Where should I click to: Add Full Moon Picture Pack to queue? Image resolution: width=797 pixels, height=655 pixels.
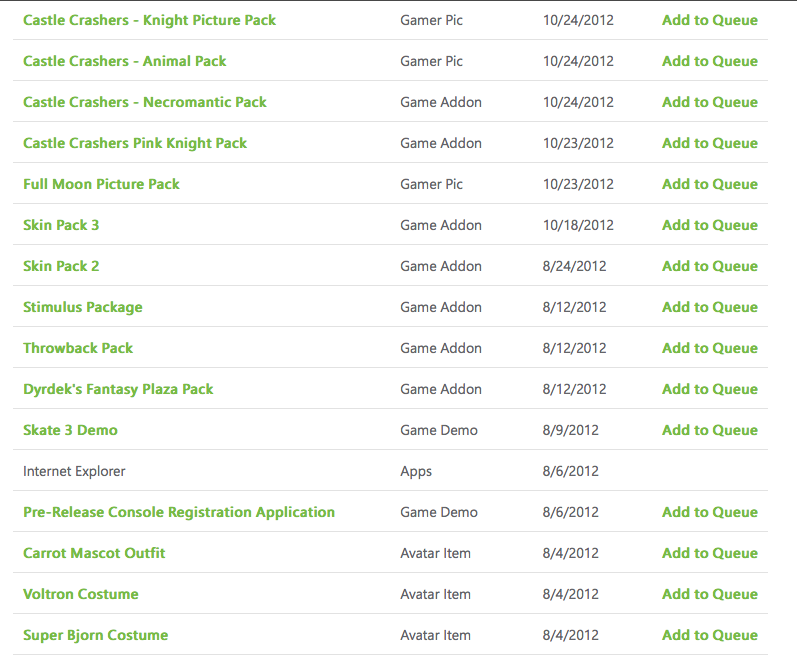click(709, 184)
